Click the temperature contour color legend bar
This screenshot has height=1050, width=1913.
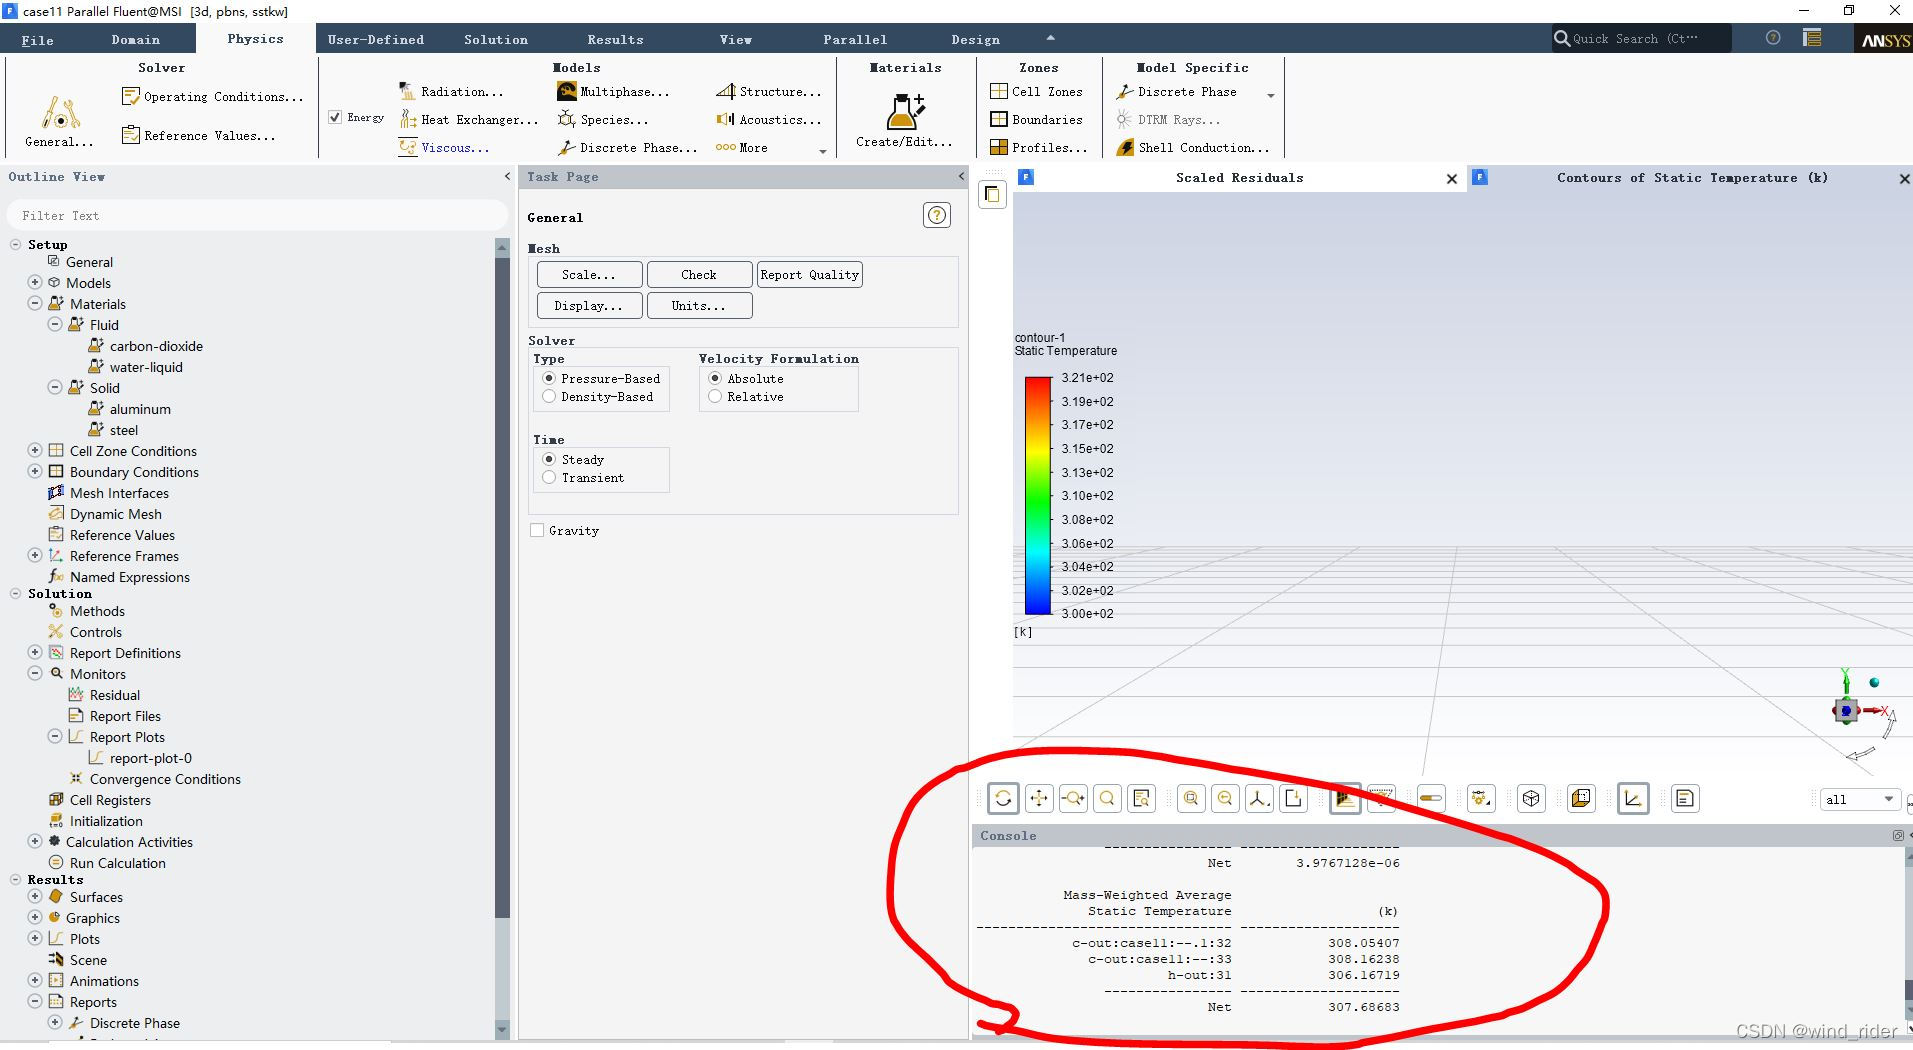(1038, 495)
